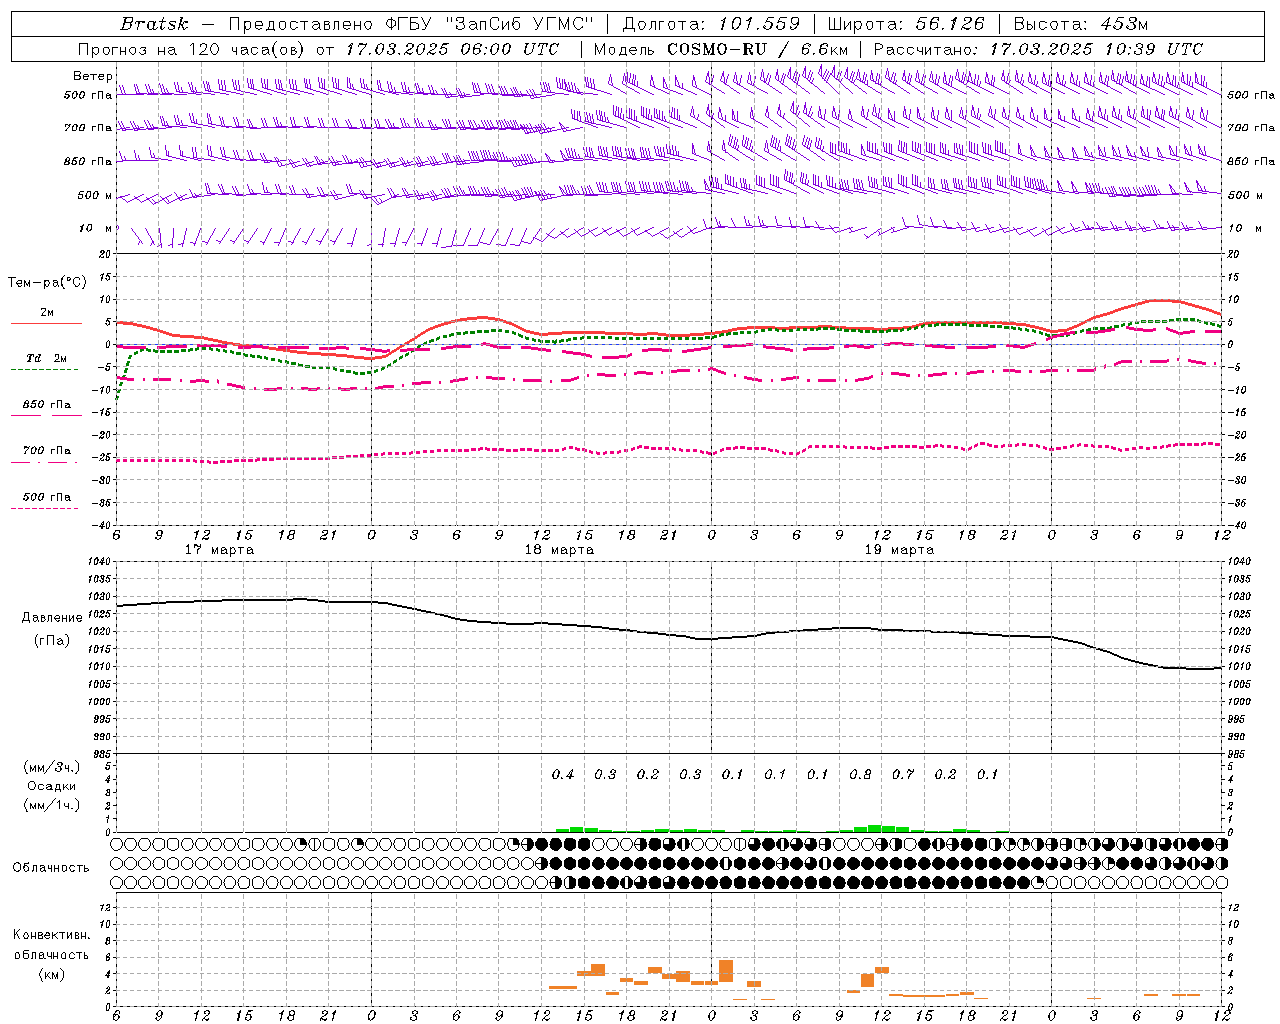This screenshot has height=1024, width=1280.
Task: Click the longitude value "101.559"
Action: tap(759, 24)
